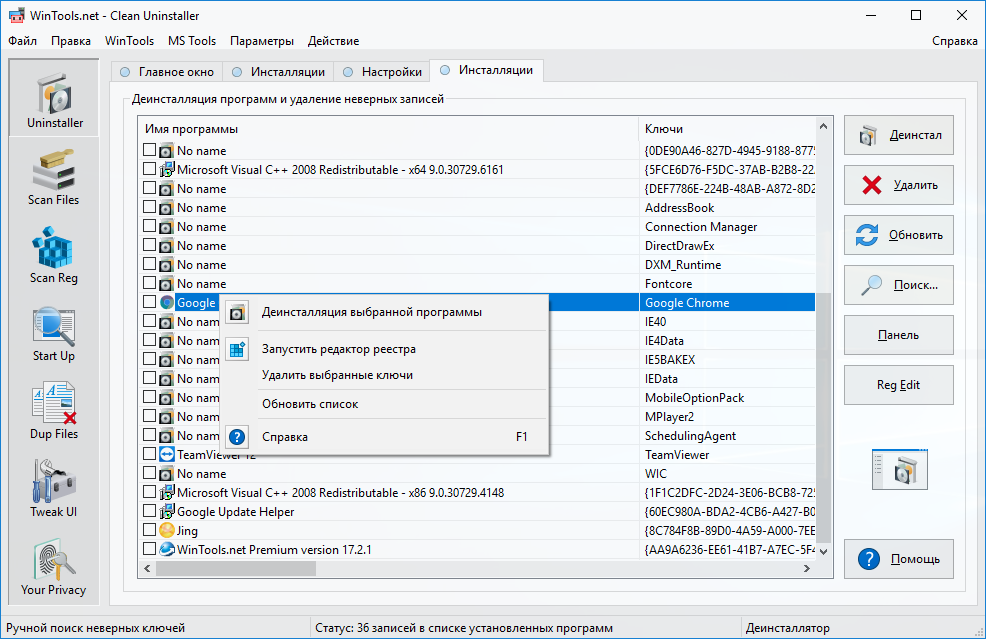Choose 'Обновить список' in context menu
986x639 pixels.
384,404
